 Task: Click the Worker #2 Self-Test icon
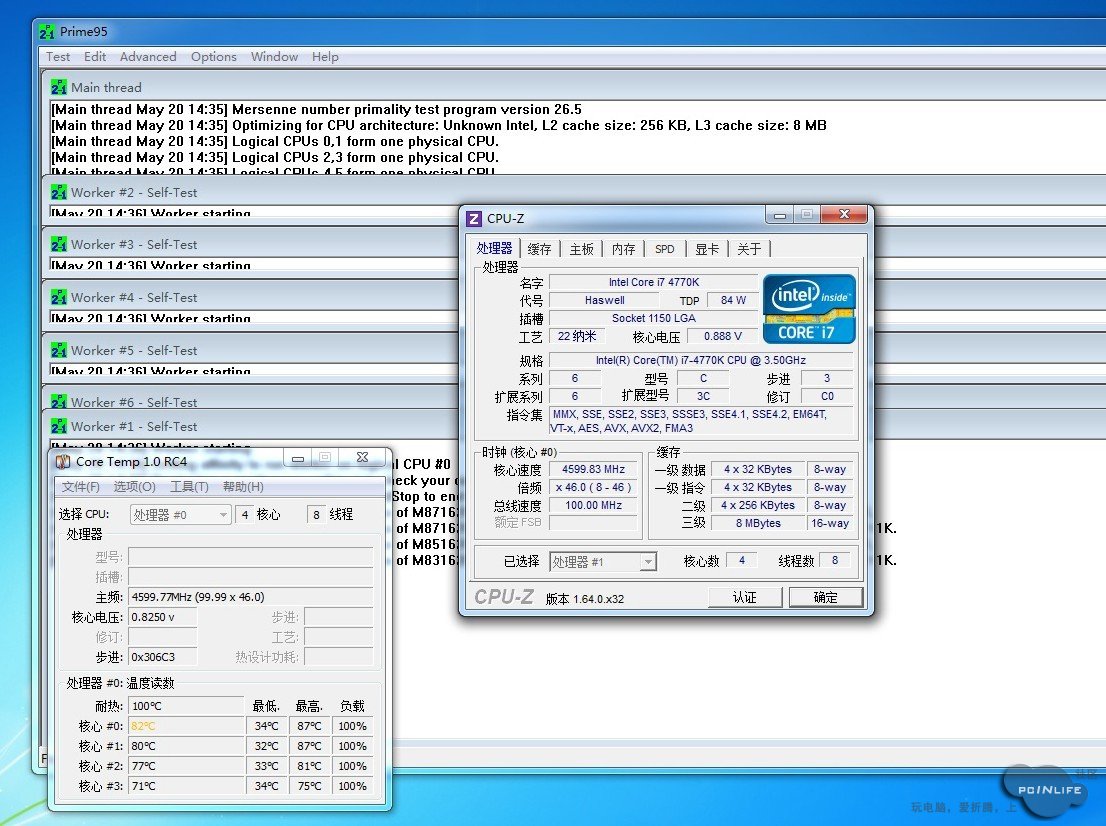pos(59,193)
